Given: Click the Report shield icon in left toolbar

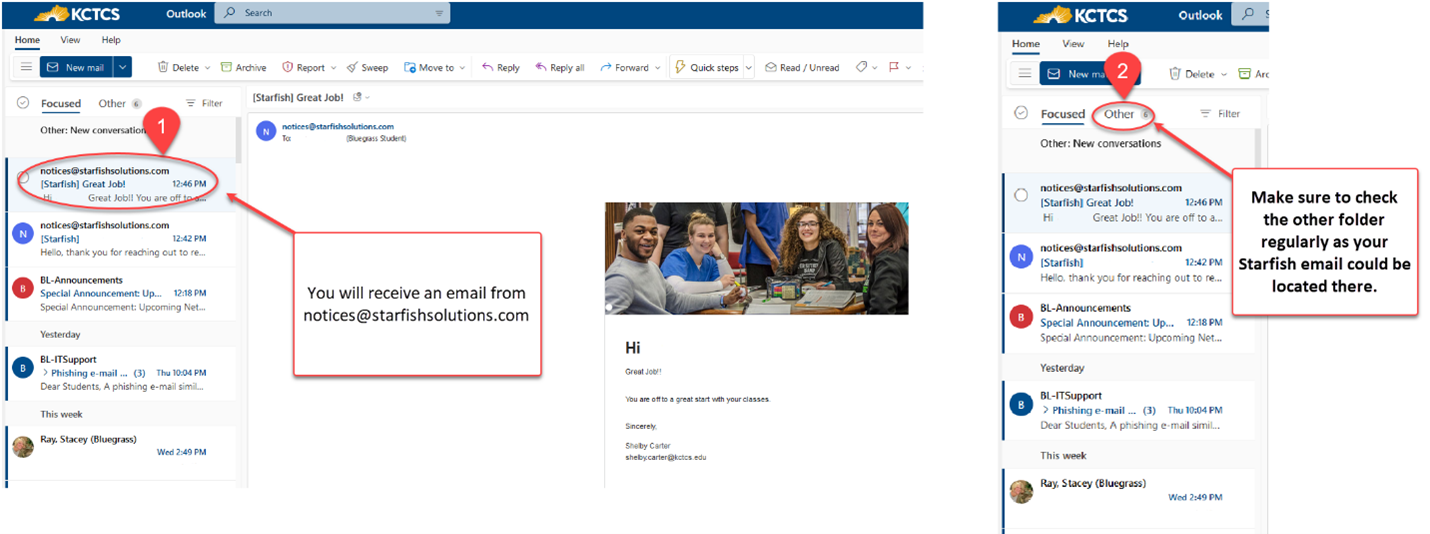Looking at the screenshot, I should click(287, 67).
